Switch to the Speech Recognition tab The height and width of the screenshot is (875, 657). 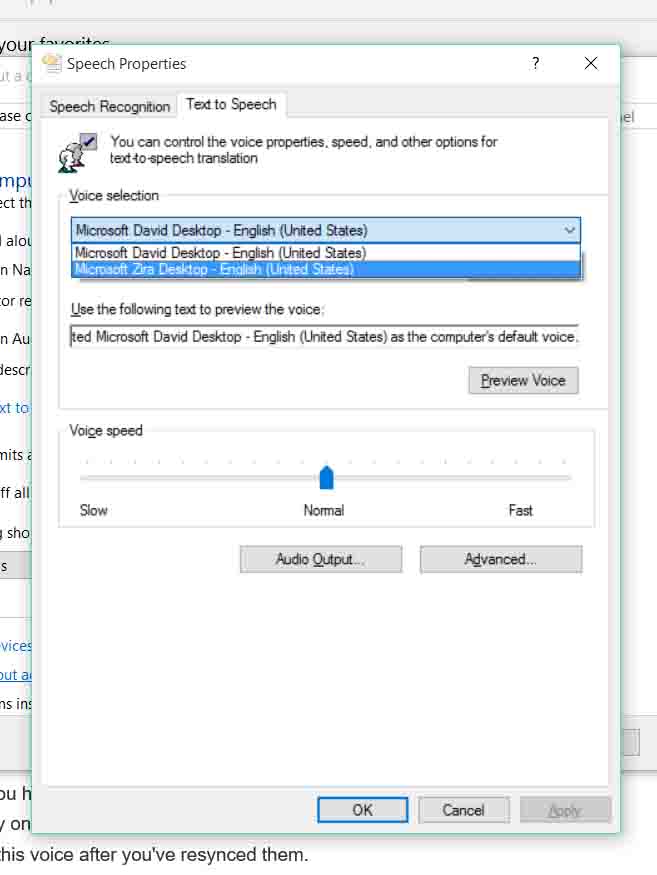[109, 106]
